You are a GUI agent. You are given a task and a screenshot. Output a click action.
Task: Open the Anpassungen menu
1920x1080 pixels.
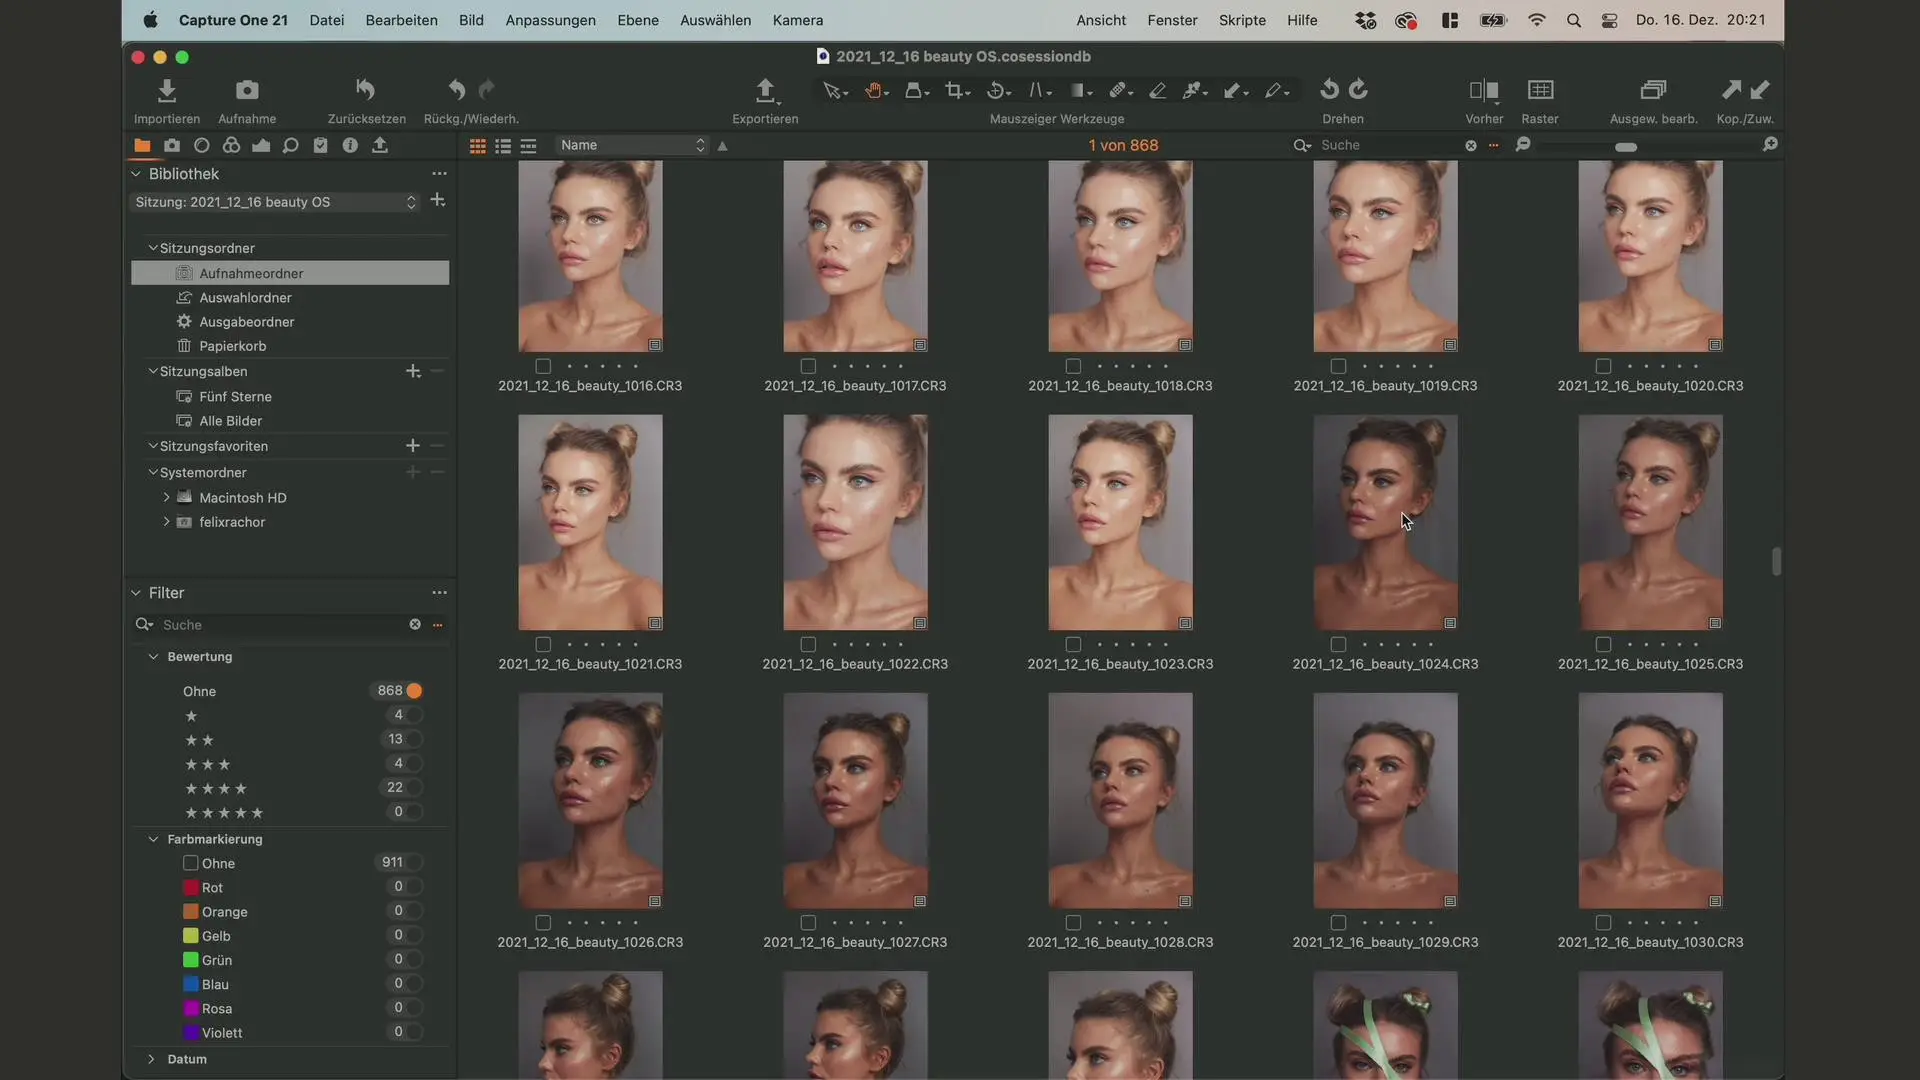[x=550, y=20]
